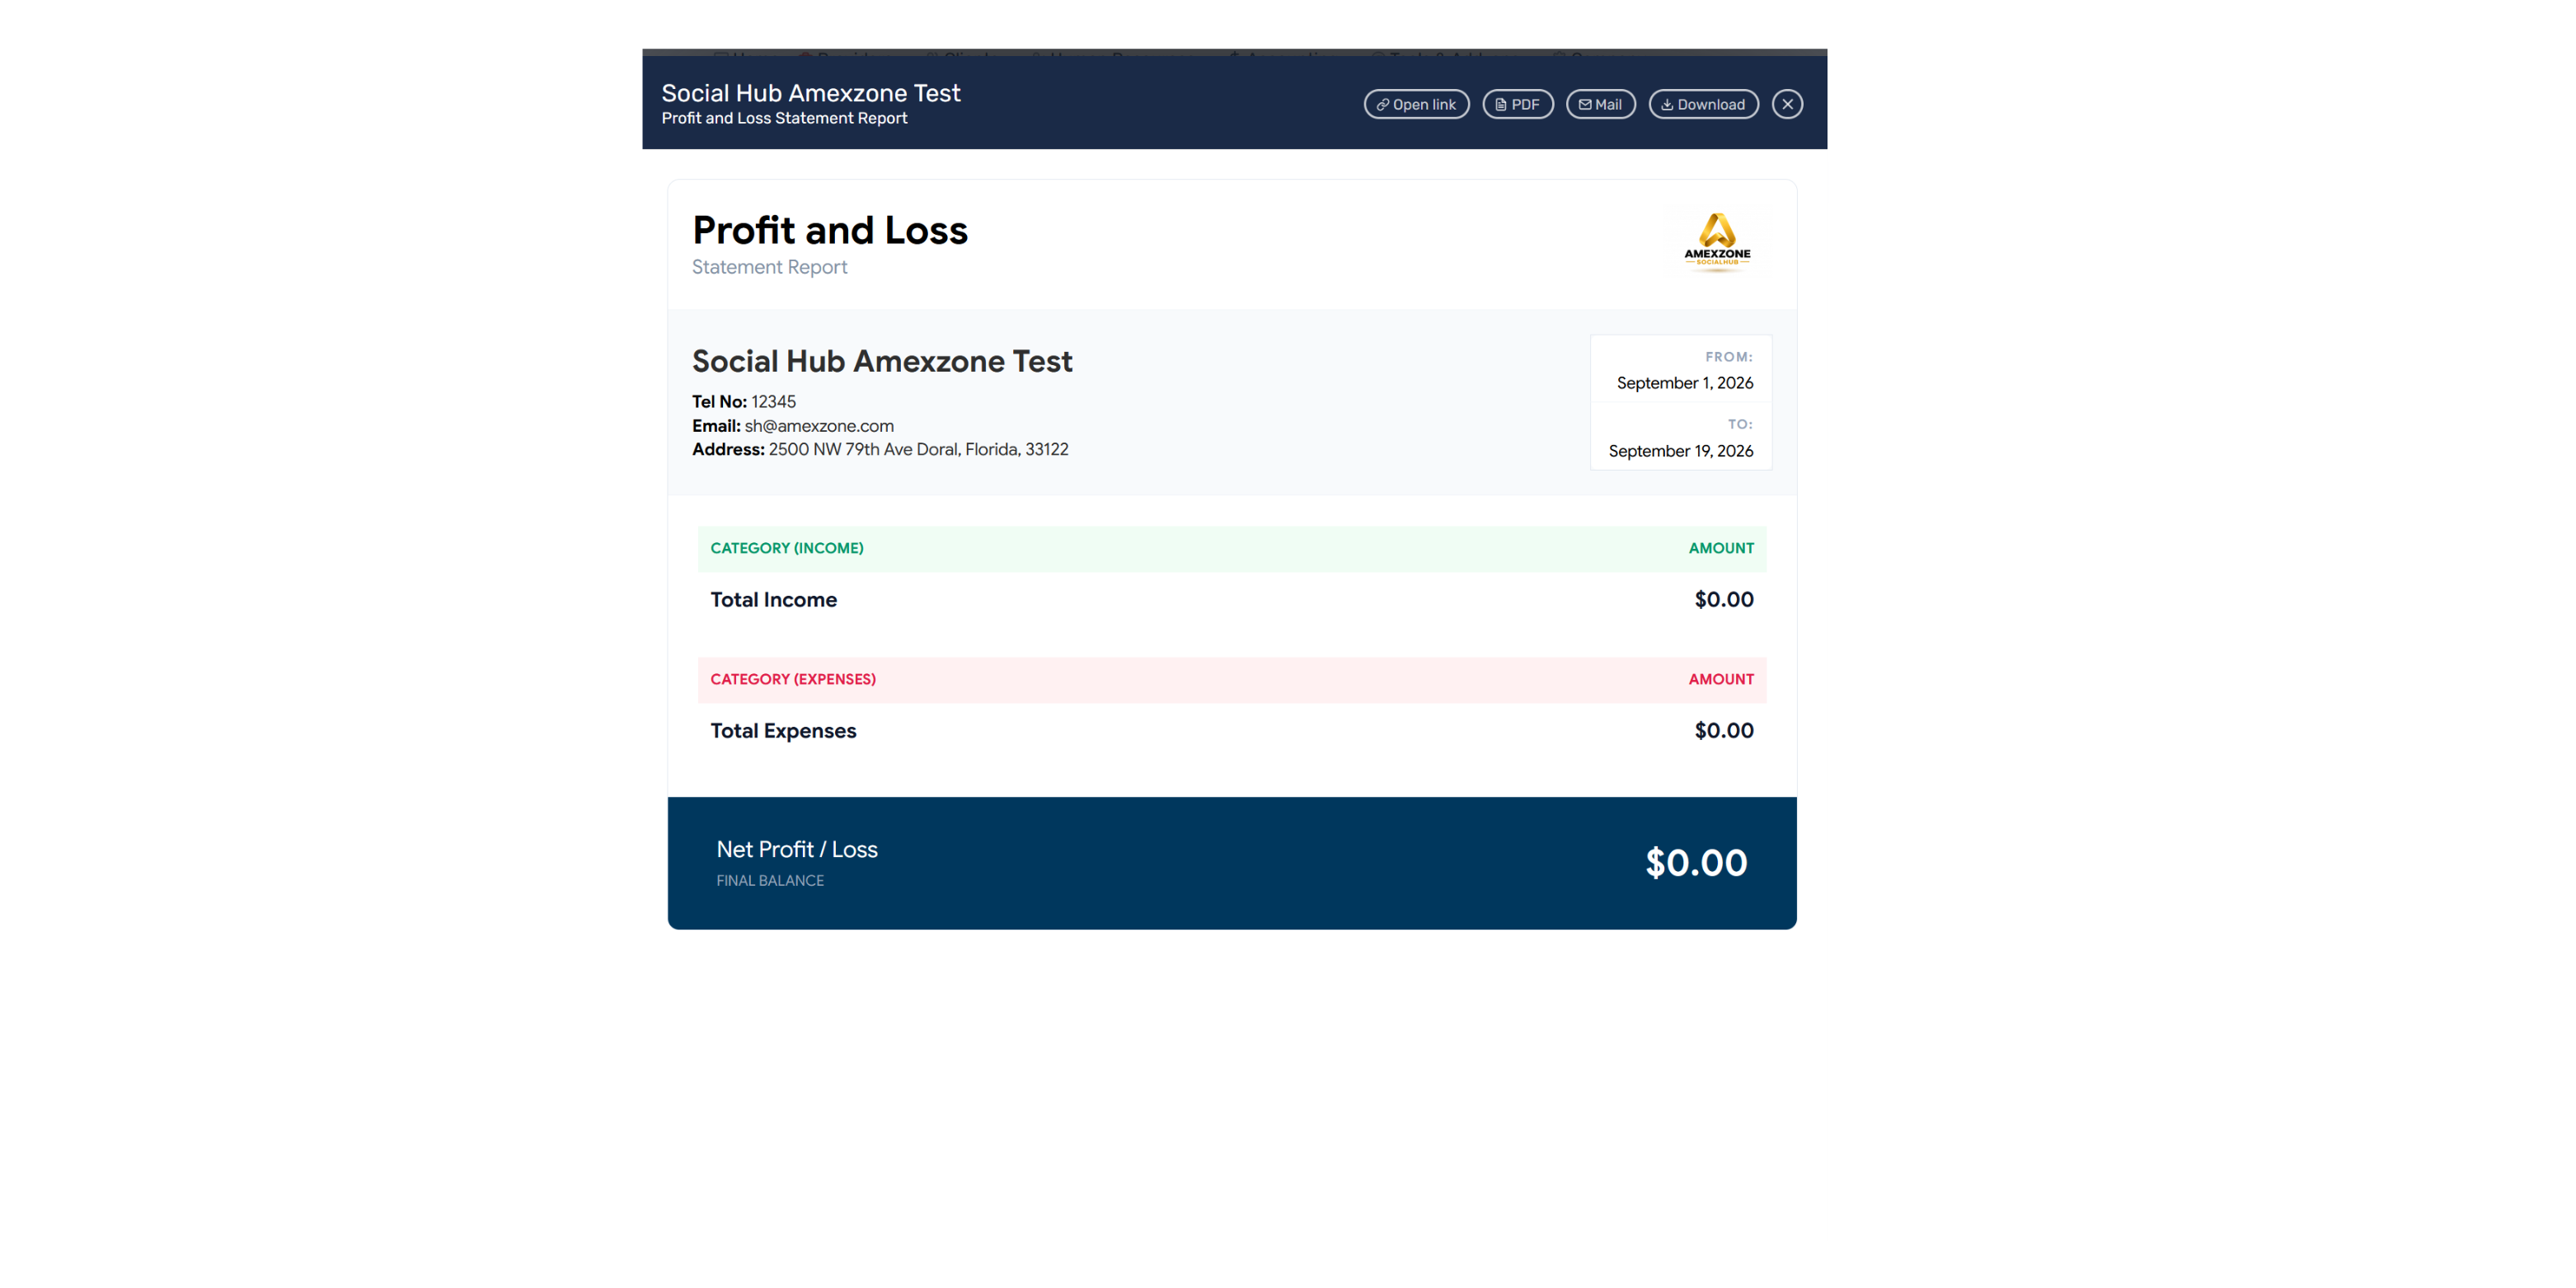Click the Total Income row label
Viewport: 2576px width, 1288px height.
(774, 600)
